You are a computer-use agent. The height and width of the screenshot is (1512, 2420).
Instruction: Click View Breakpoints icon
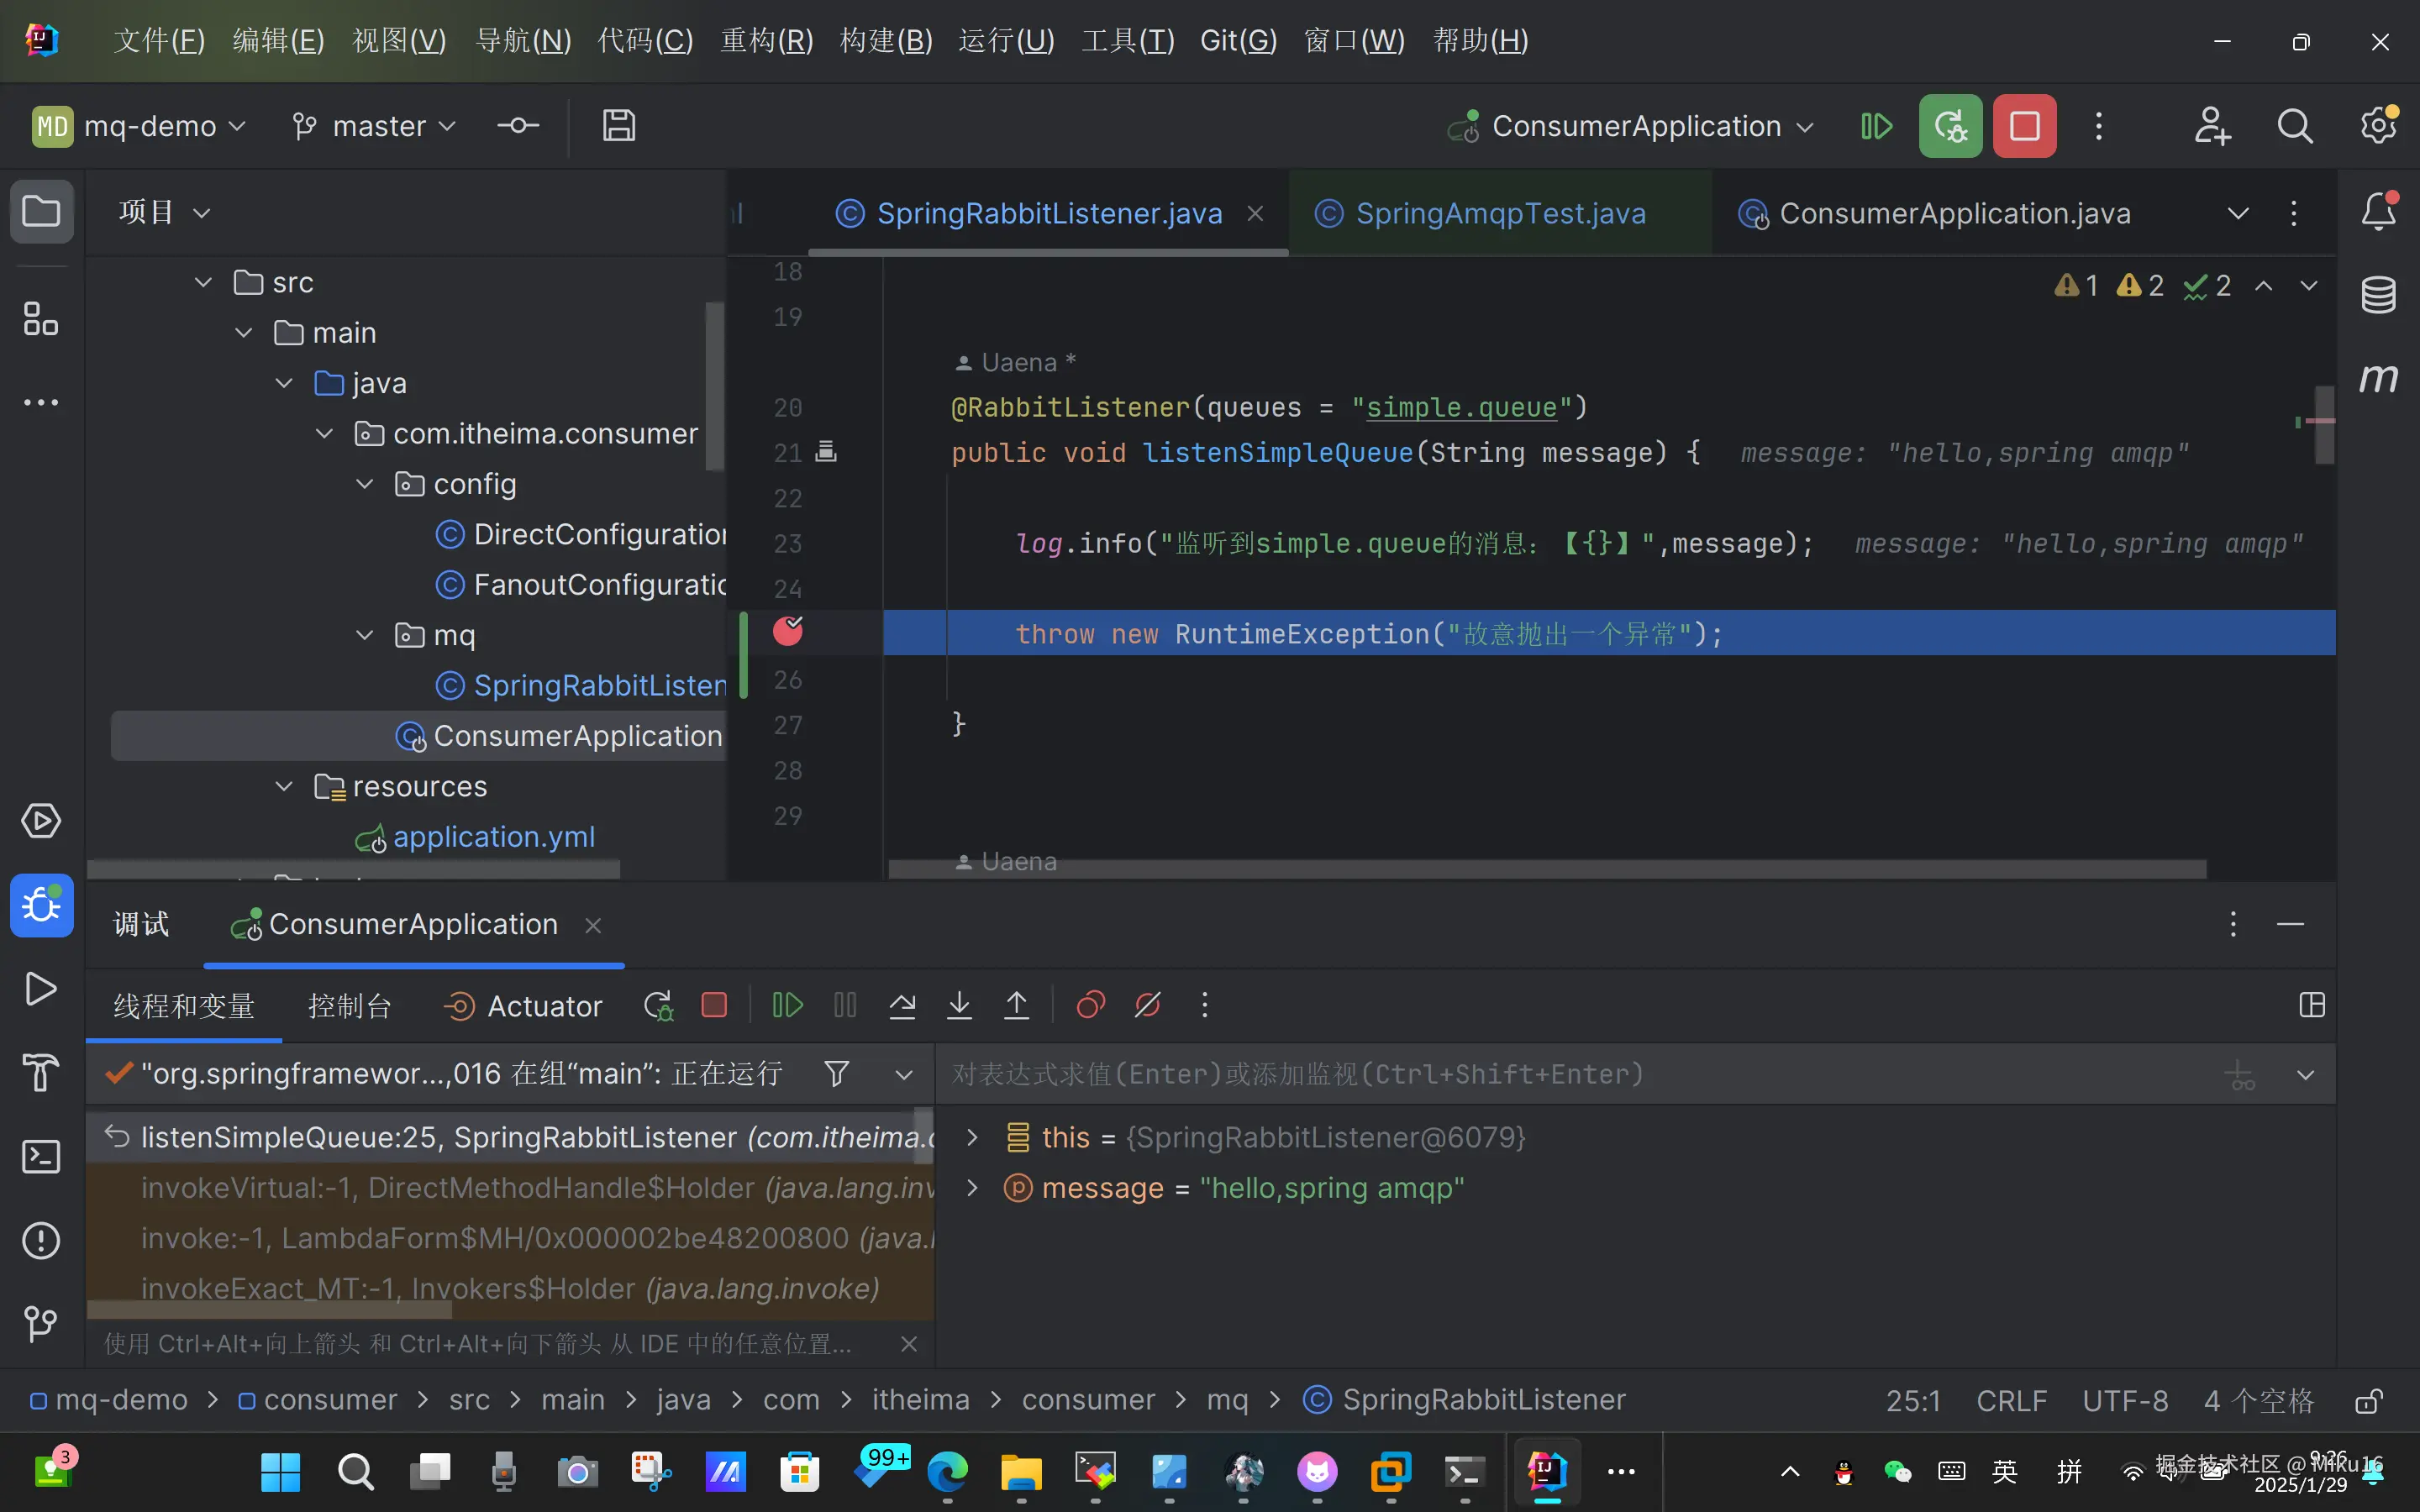coord(1090,1005)
